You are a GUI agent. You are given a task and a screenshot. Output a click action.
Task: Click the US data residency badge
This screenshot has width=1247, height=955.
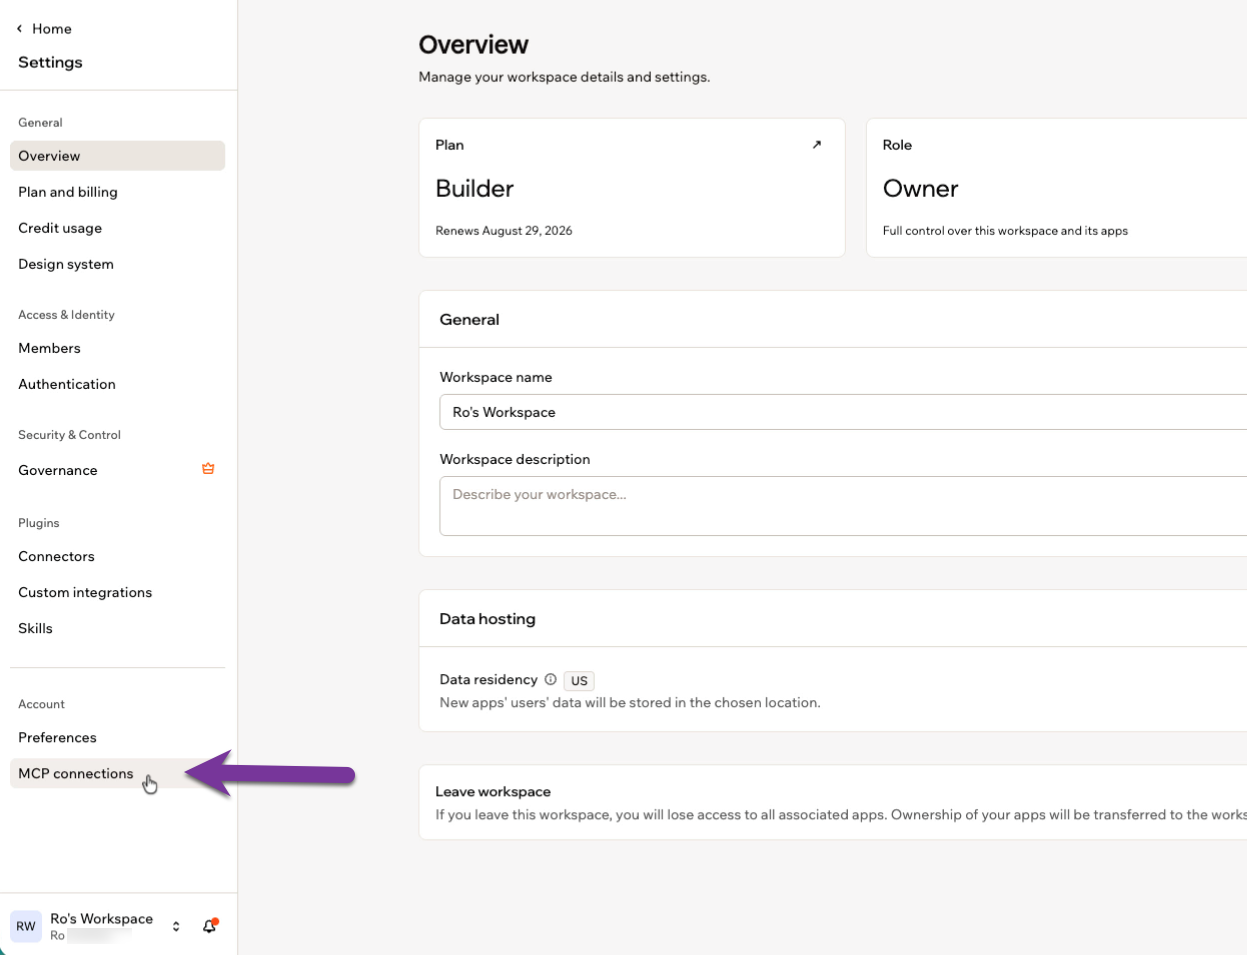coord(579,680)
